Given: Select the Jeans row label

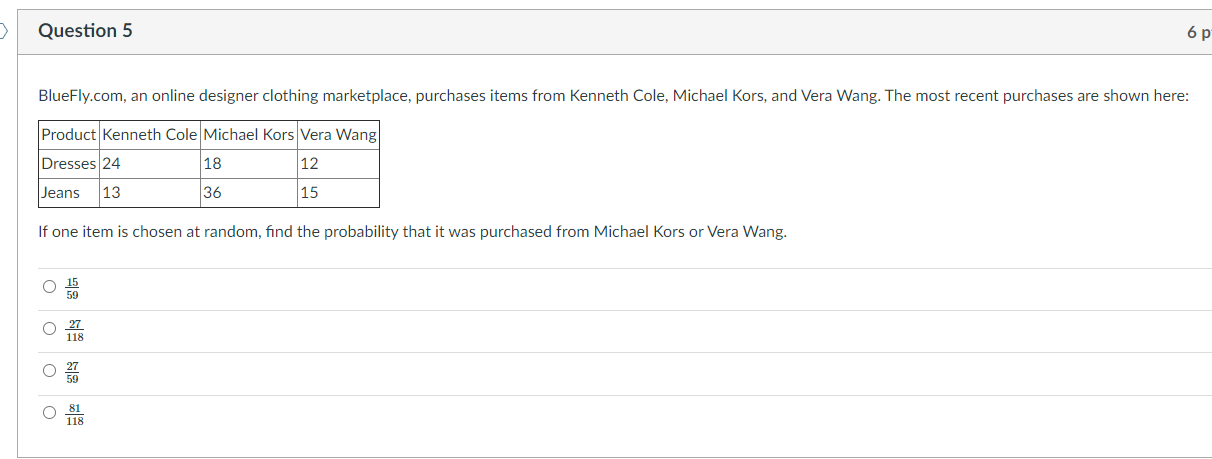Looking at the screenshot, I should coord(61,193).
